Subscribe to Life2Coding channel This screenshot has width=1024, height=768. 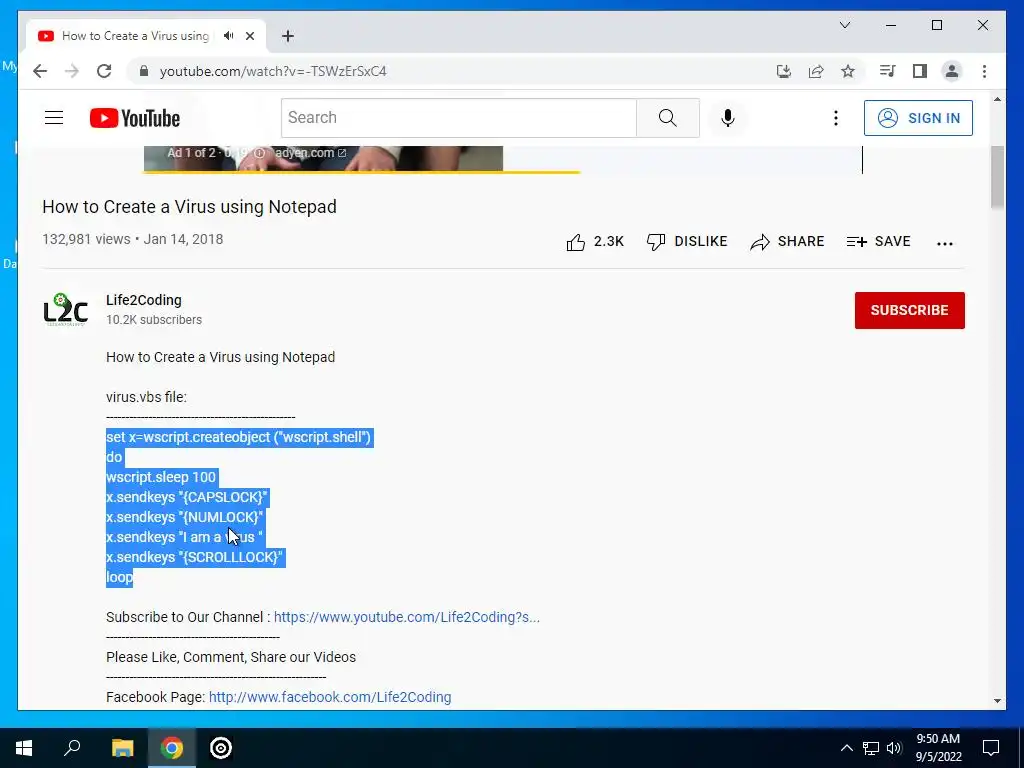point(909,310)
